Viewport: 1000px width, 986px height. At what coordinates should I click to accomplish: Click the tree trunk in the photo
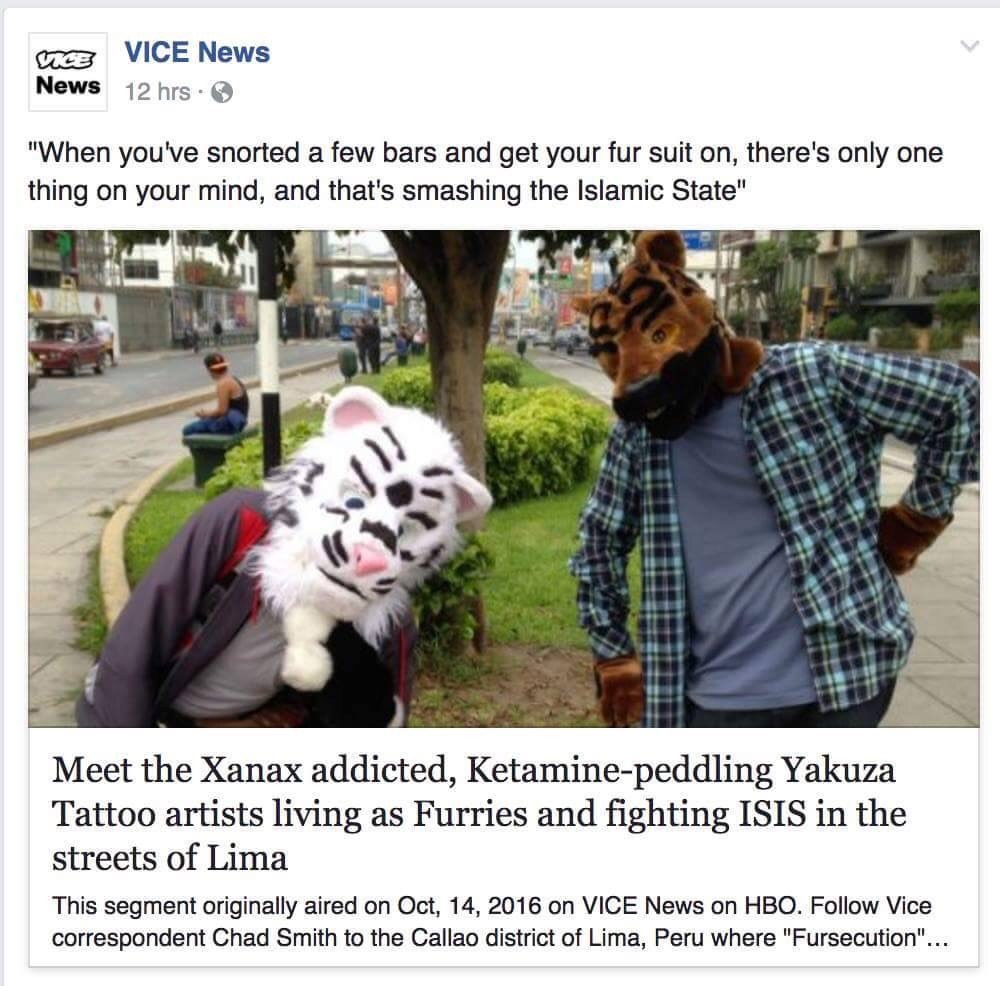coord(459,357)
